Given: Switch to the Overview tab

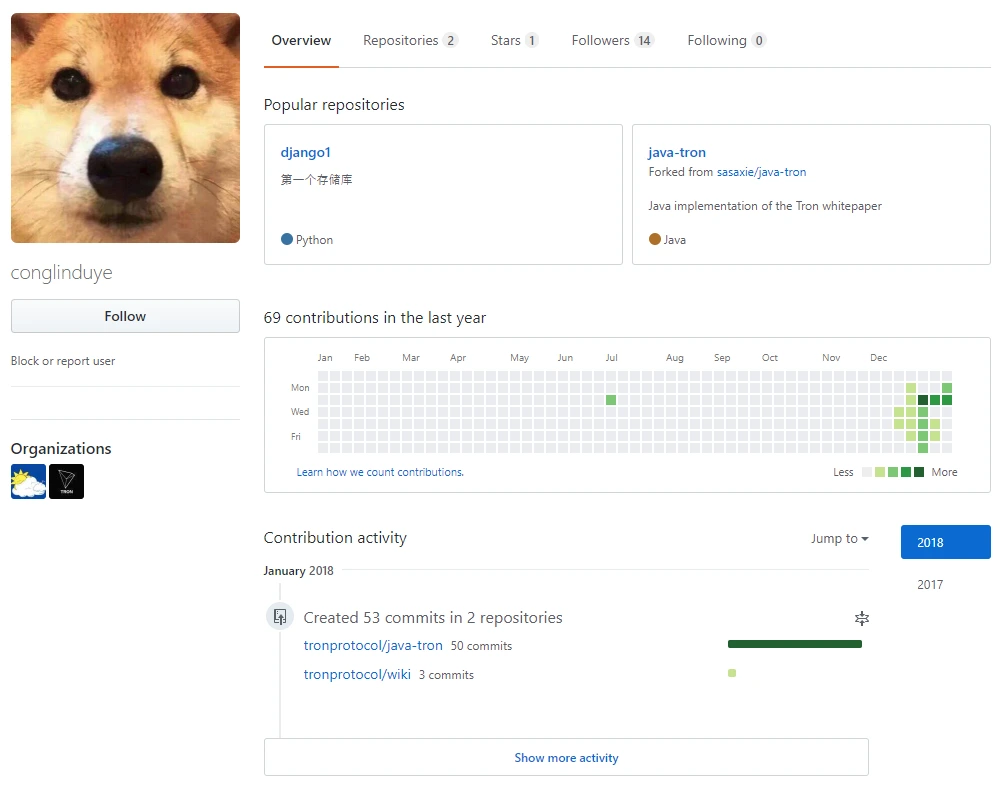Looking at the screenshot, I should pos(301,40).
